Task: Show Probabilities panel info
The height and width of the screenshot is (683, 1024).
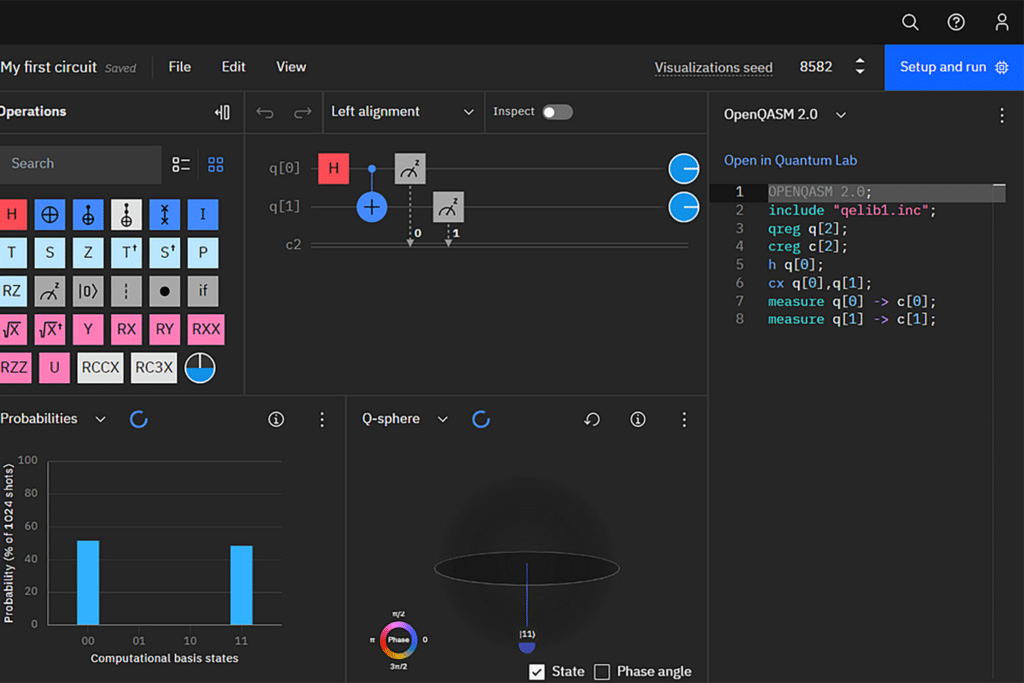Action: pos(276,419)
